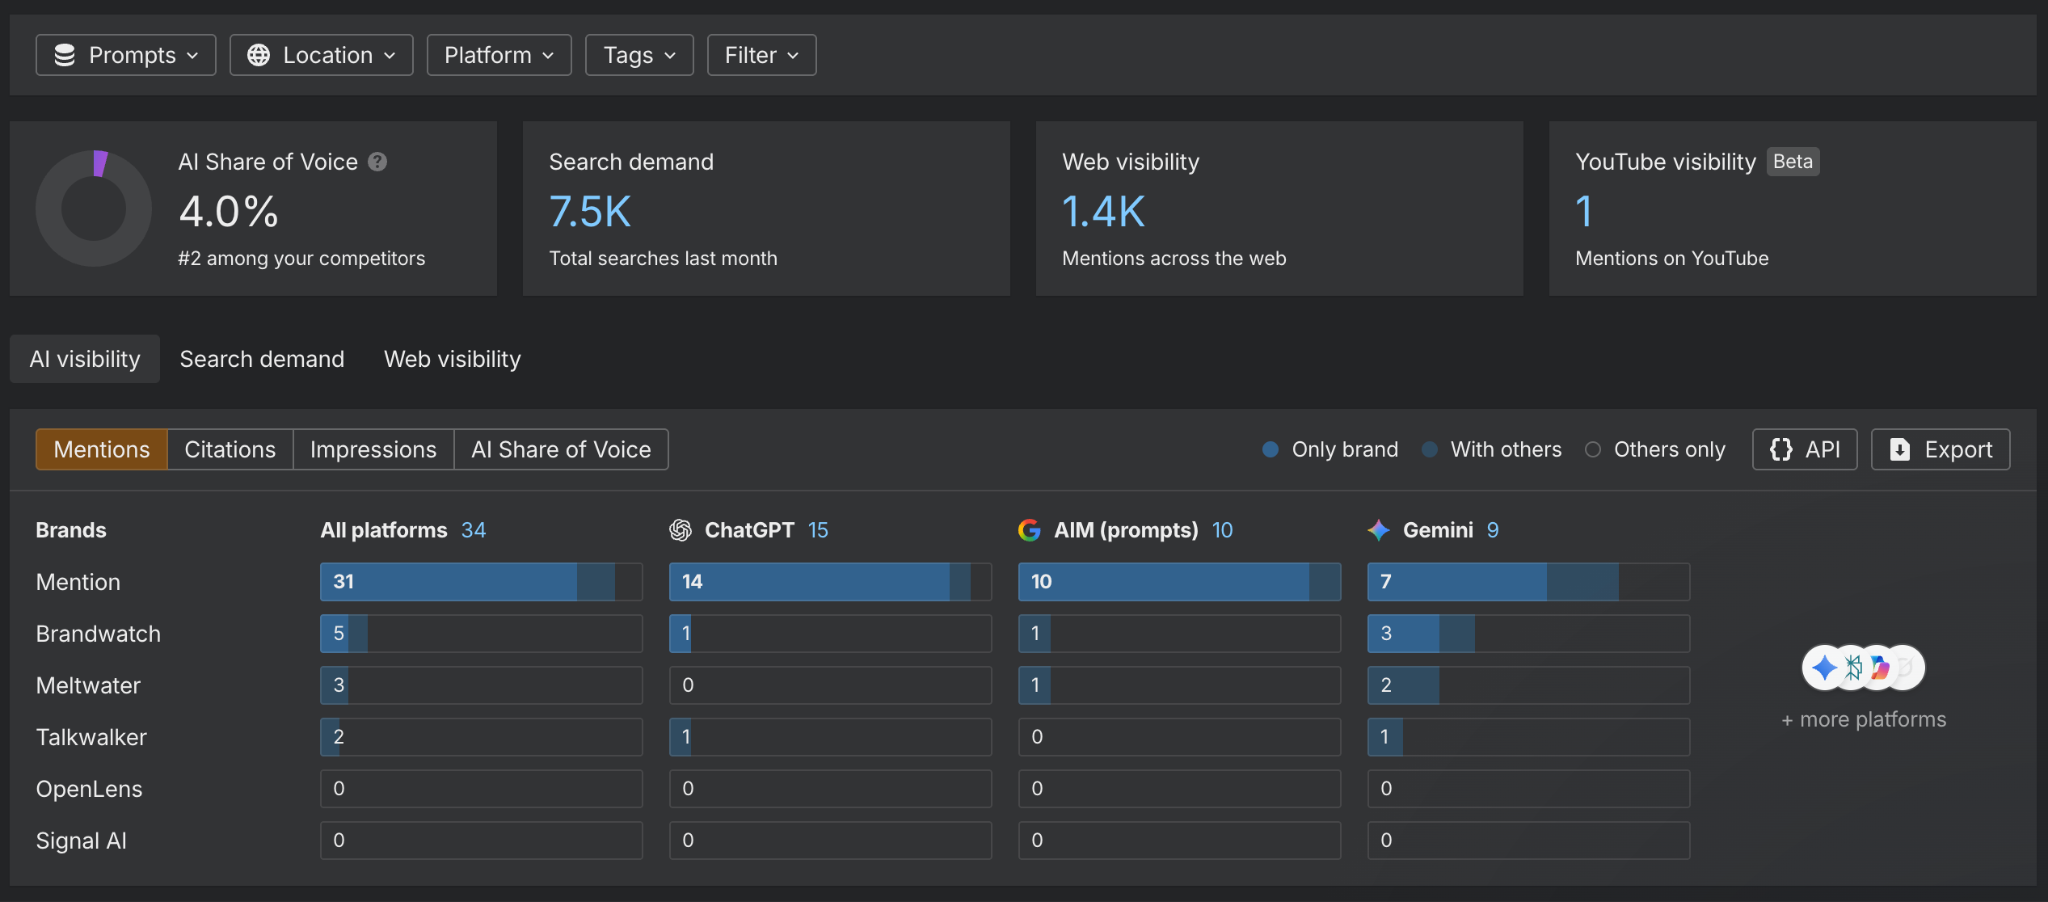The image size is (2048, 902).
Task: Click '#2 among your competitors' text
Action: [302, 258]
